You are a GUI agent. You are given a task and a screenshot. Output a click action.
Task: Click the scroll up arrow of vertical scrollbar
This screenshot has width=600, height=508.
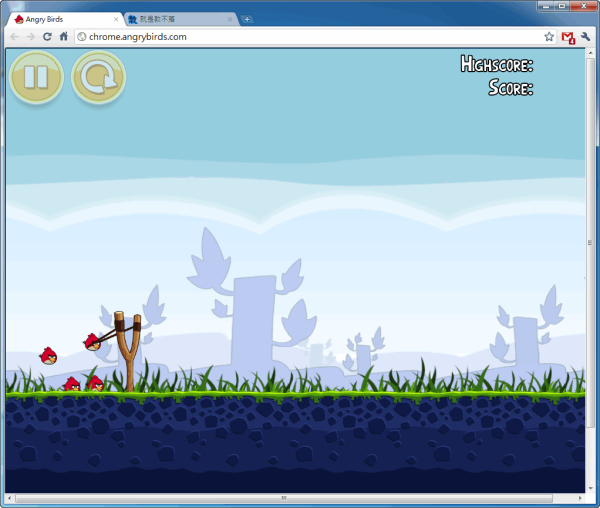(590, 53)
